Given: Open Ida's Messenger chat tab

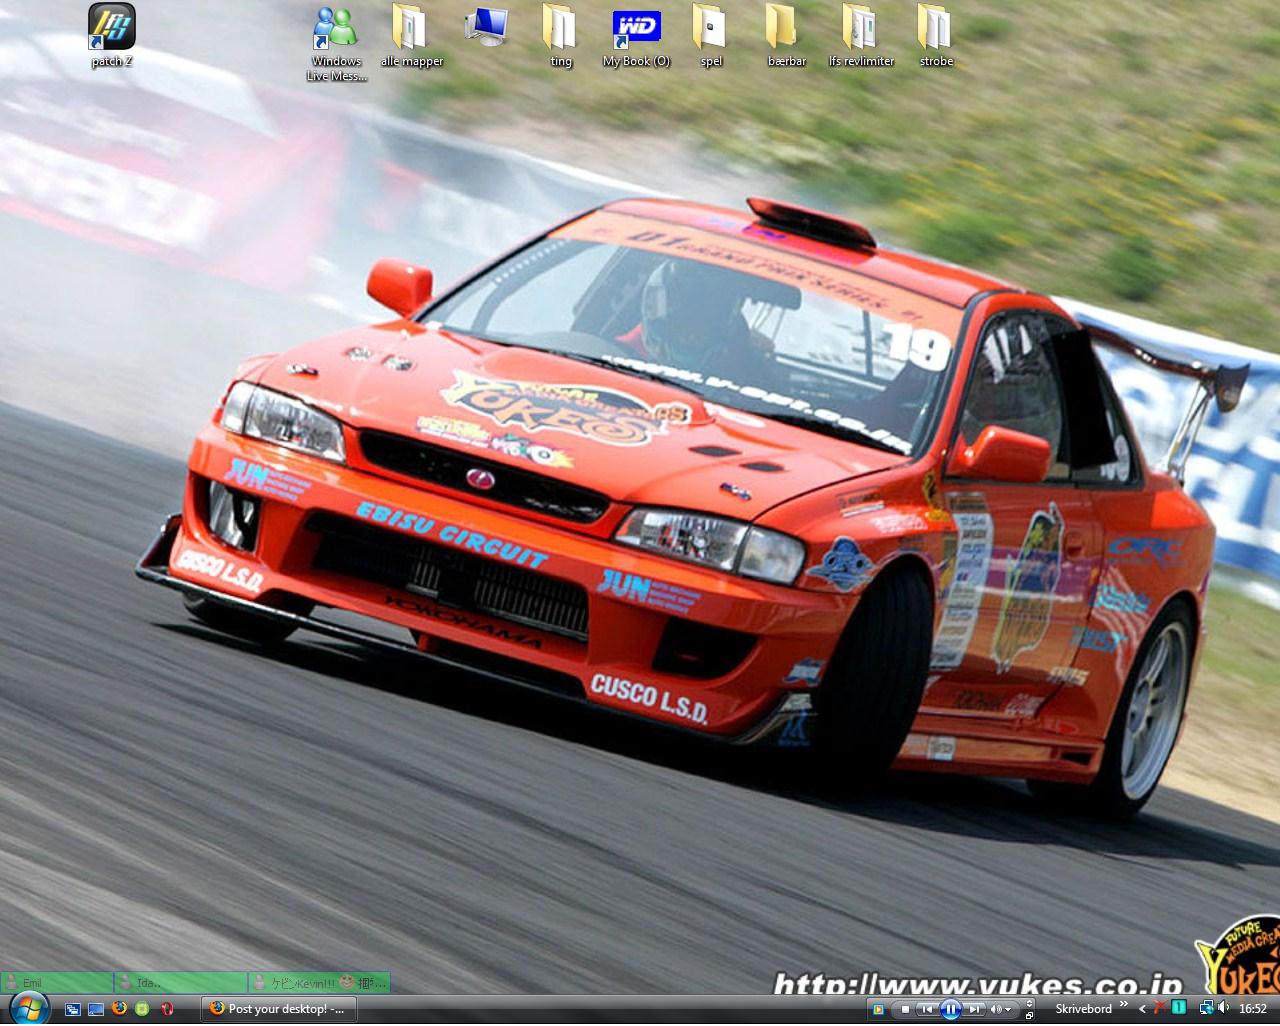Looking at the screenshot, I should coord(181,983).
